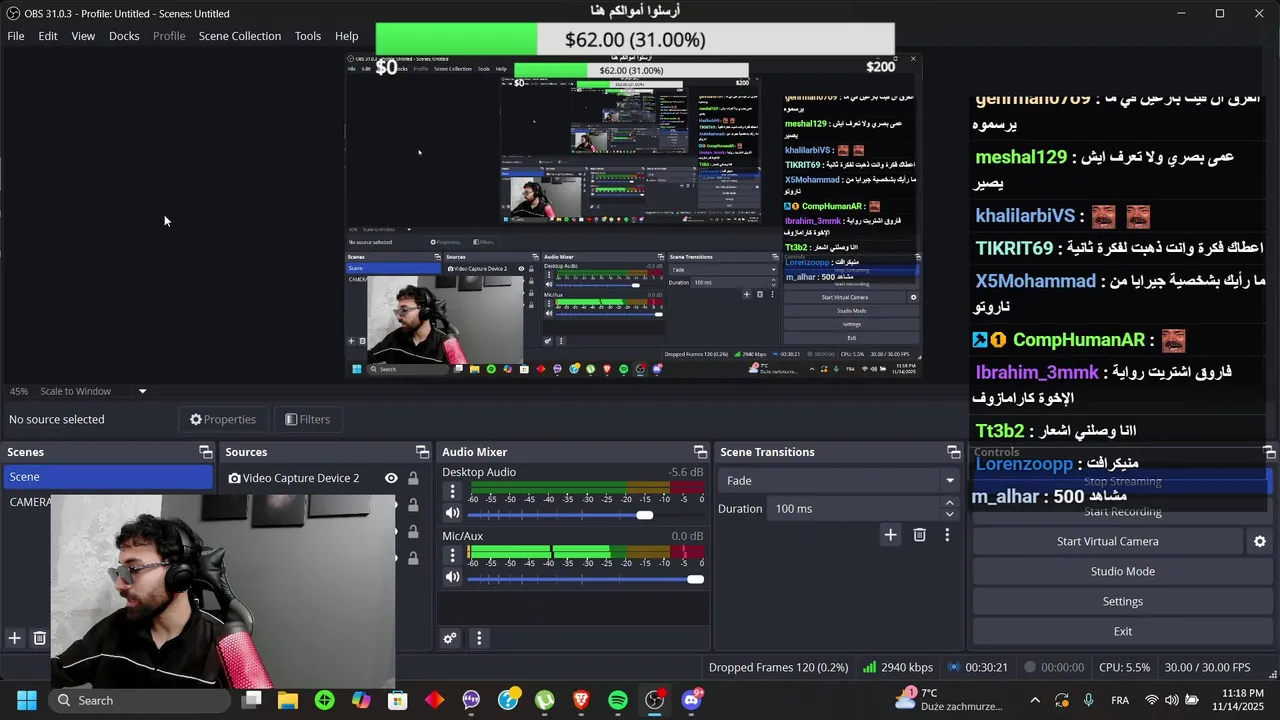Open Discord from the taskbar
1280x720 pixels.
pyautogui.click(x=691, y=700)
